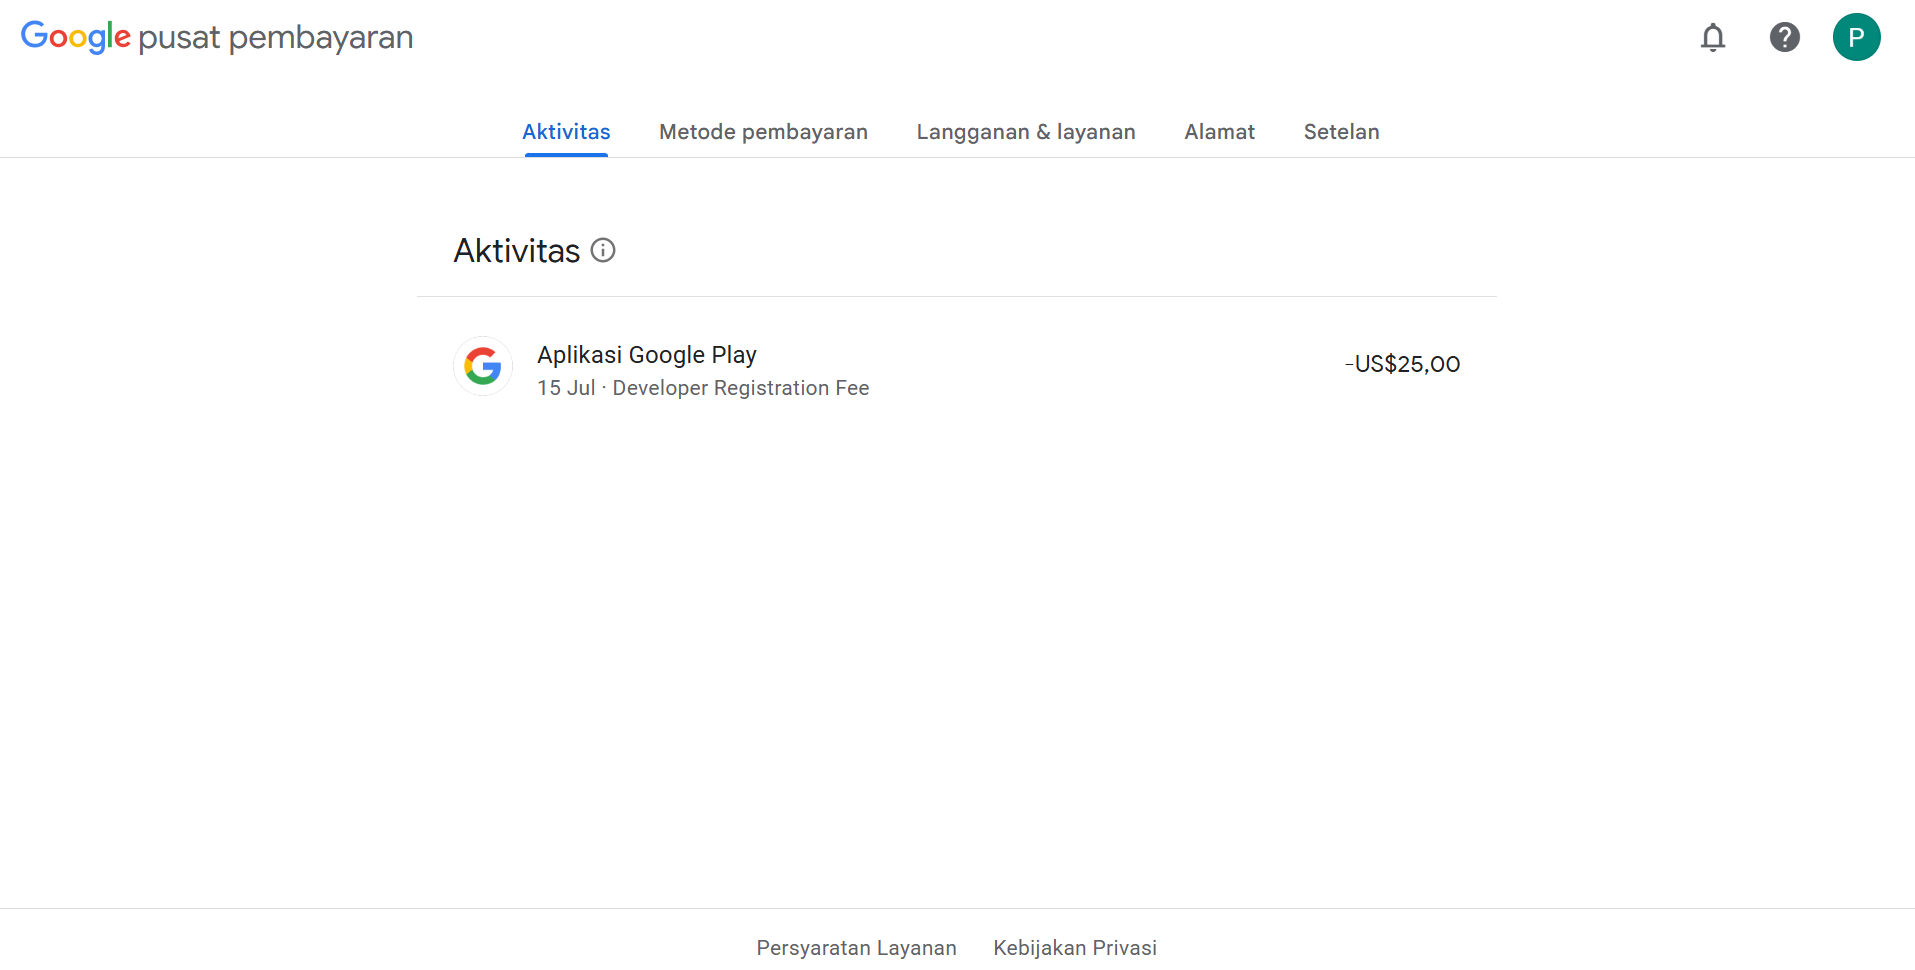The width and height of the screenshot is (1915, 970).
Task: Click the Google G icon of the transaction
Action: pos(483,366)
